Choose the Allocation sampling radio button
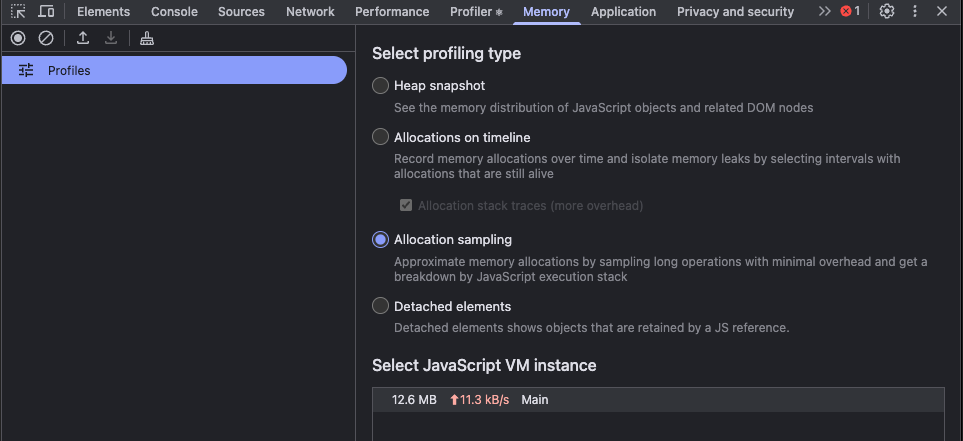The height and width of the screenshot is (441, 963). (380, 240)
